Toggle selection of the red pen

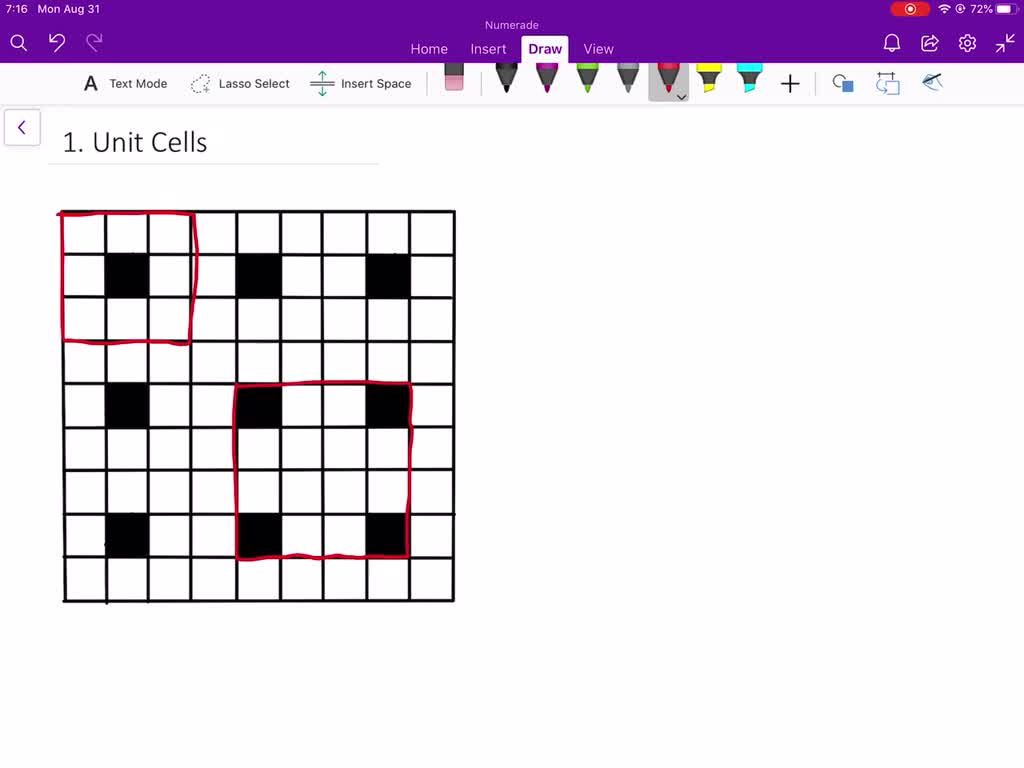tap(668, 80)
